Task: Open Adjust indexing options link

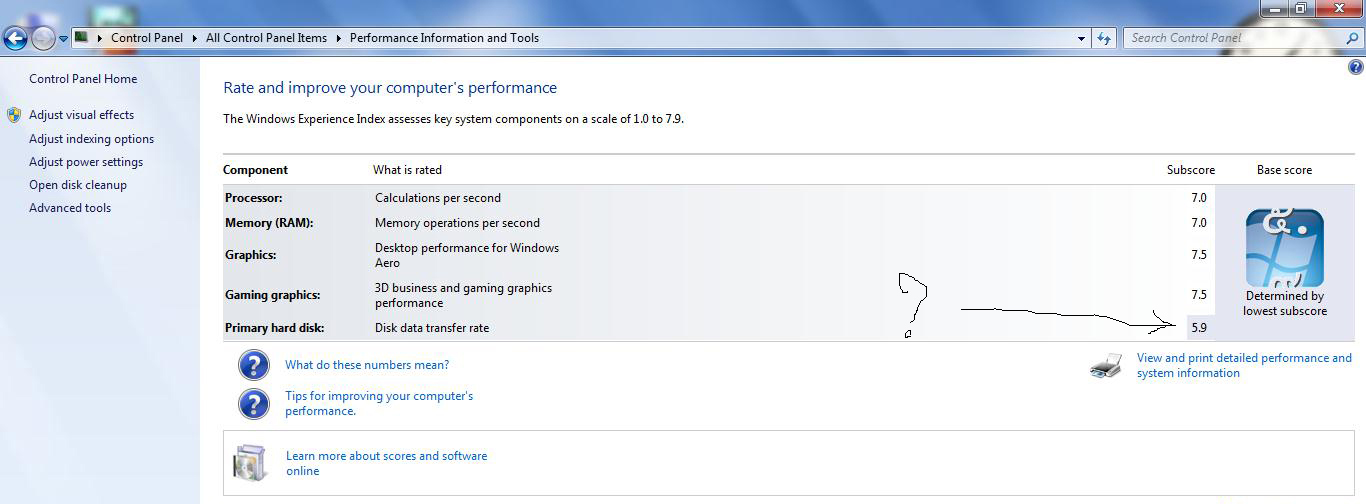Action: pos(91,139)
